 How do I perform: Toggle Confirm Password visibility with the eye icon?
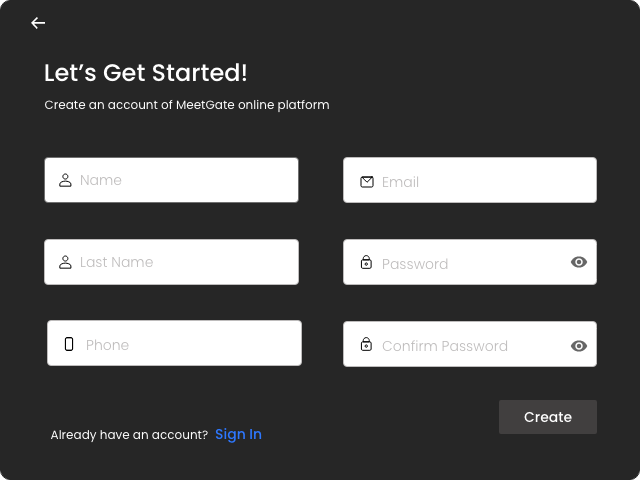click(579, 346)
